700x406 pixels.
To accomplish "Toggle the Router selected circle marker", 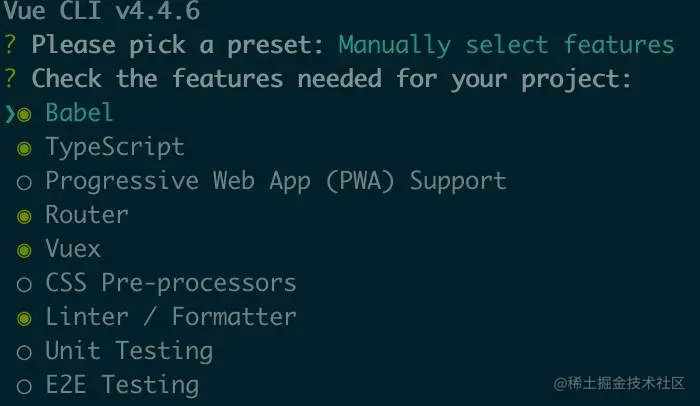I will pyautogui.click(x=24, y=217).
